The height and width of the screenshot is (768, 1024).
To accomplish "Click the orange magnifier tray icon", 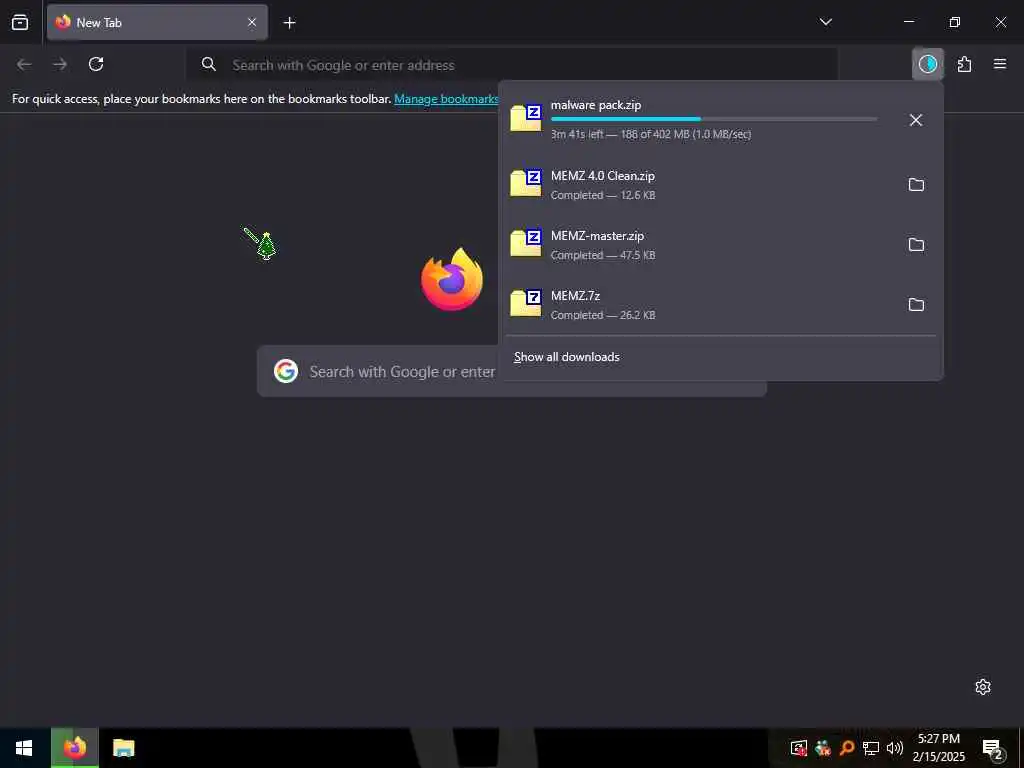I will tap(847, 748).
